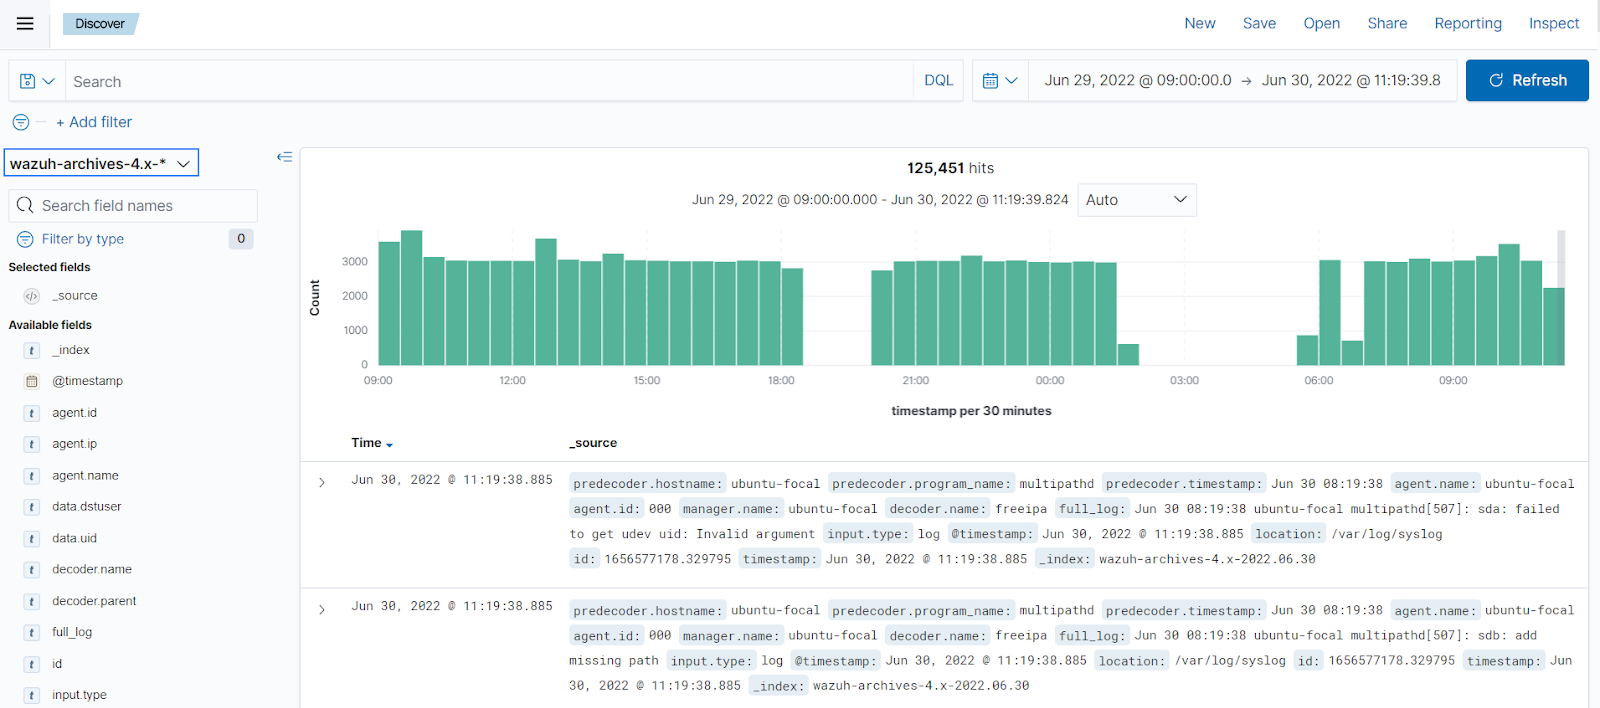1600x708 pixels.
Task: Click the data.uid field type icon
Action: coord(32,539)
